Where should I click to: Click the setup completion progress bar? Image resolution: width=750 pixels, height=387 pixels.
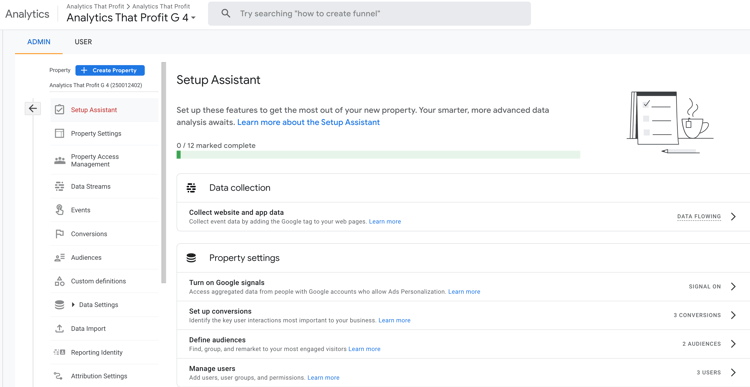(x=378, y=155)
